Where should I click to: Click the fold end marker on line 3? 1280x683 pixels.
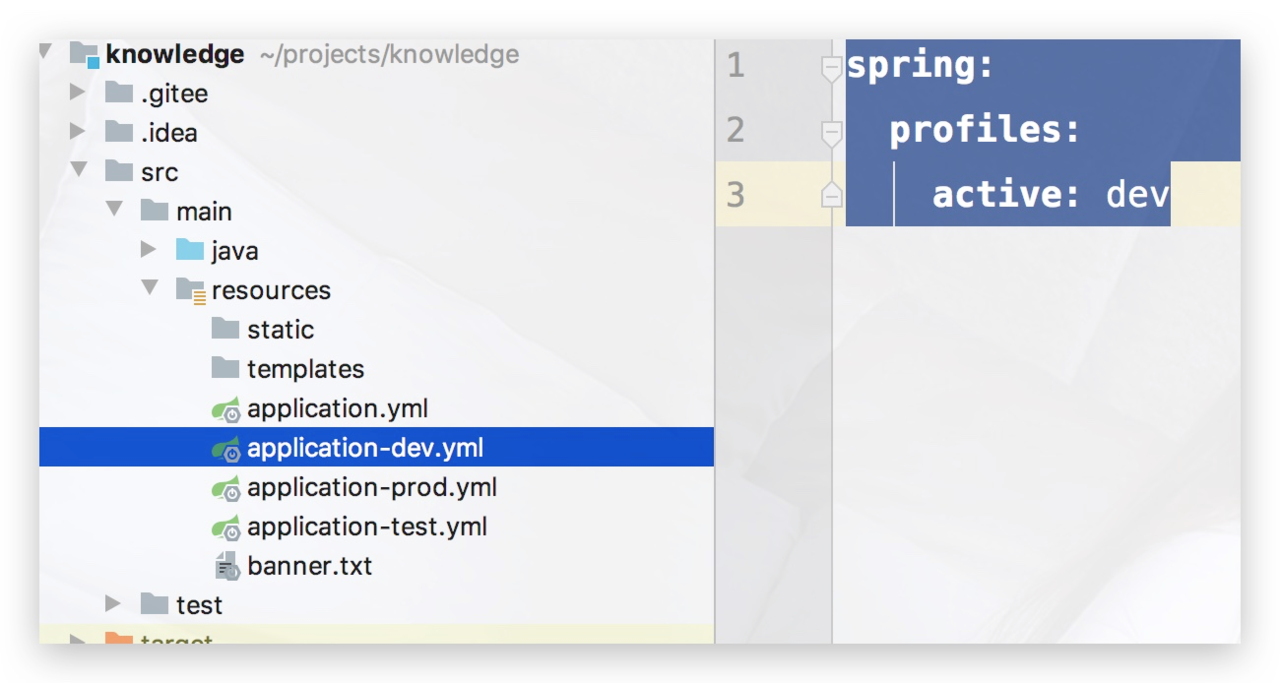pos(831,195)
